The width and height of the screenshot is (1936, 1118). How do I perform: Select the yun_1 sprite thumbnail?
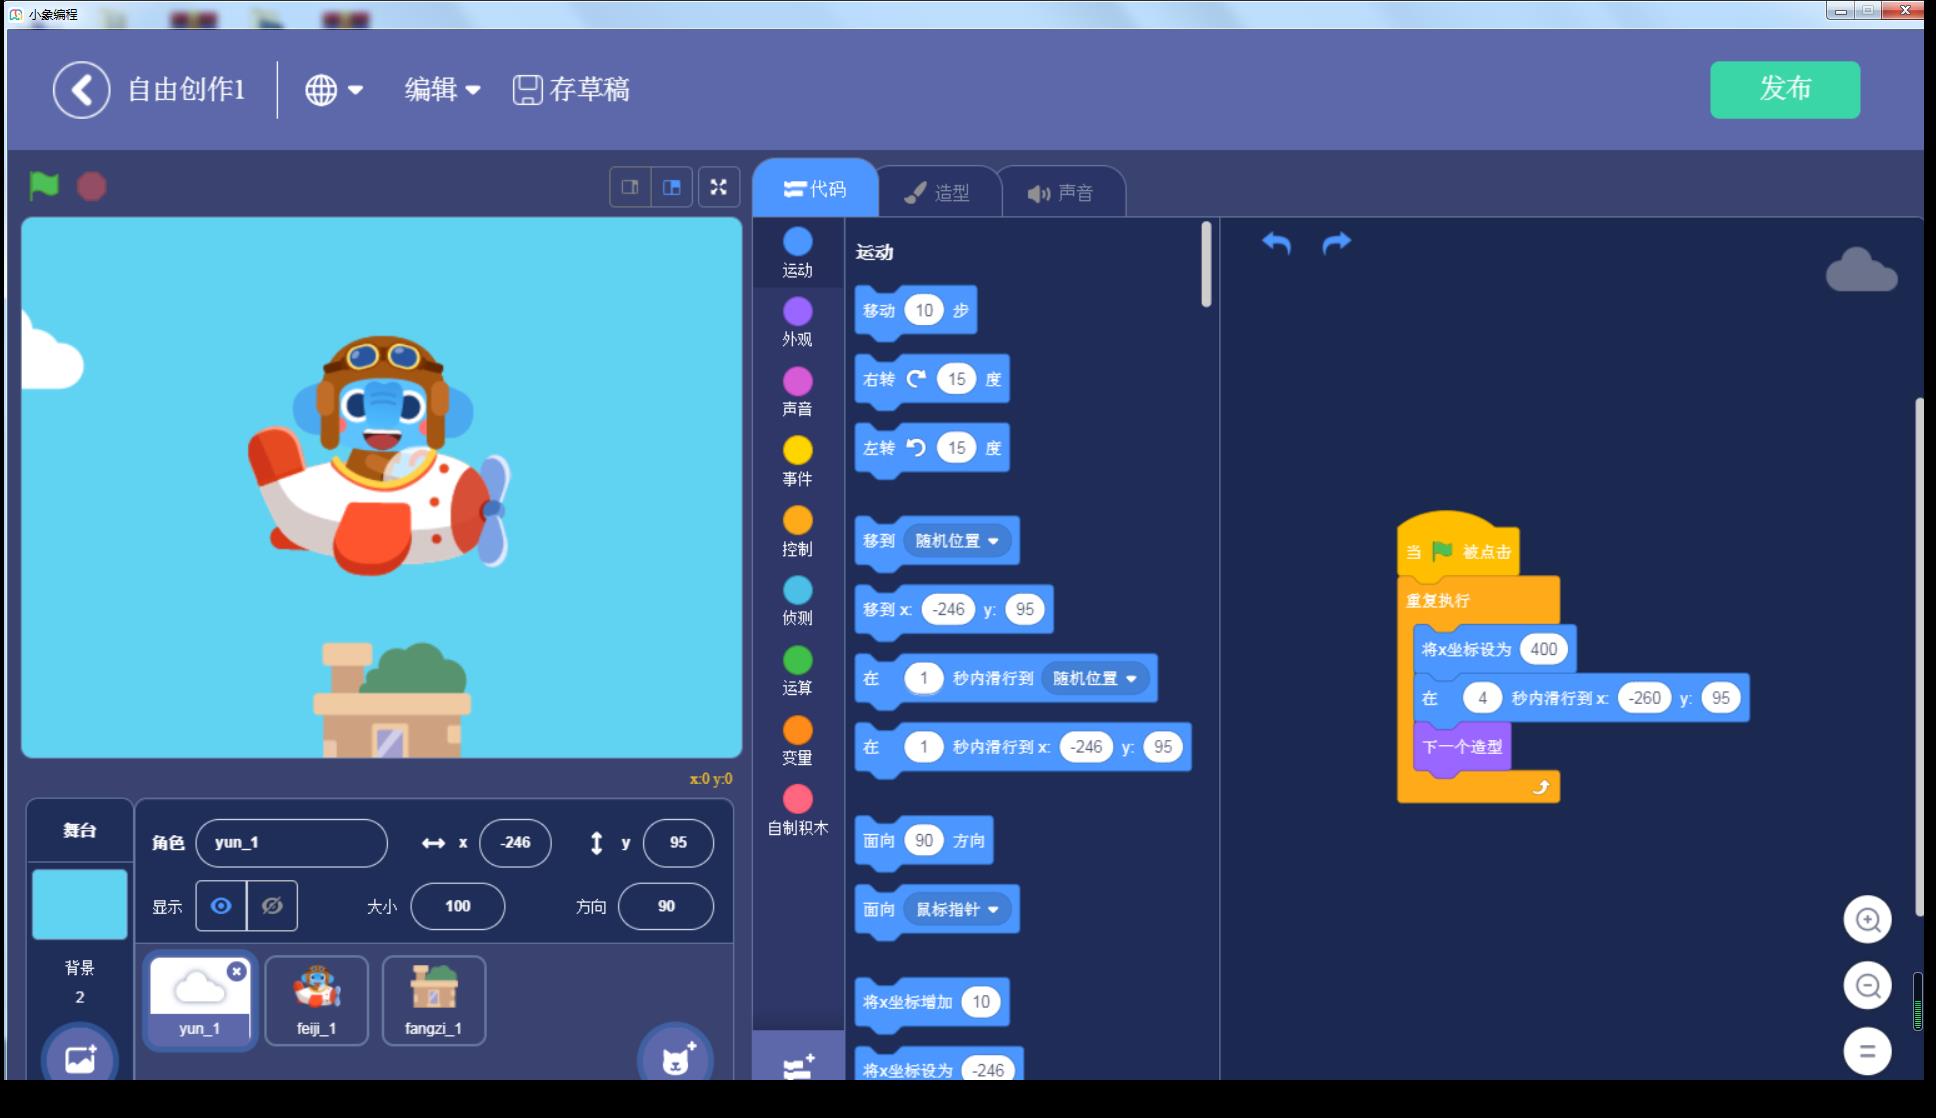click(x=199, y=1000)
